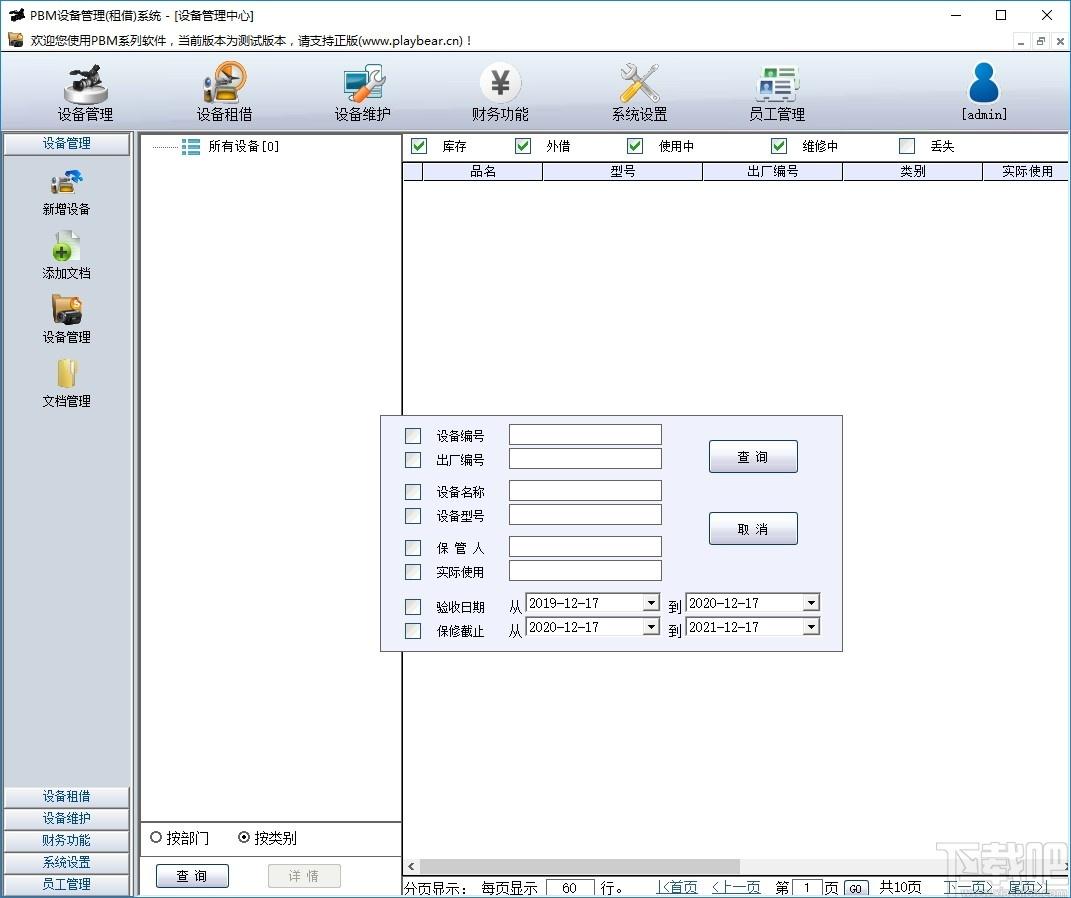
Task: Uncheck the 库存 filter checkbox
Action: tap(419, 146)
